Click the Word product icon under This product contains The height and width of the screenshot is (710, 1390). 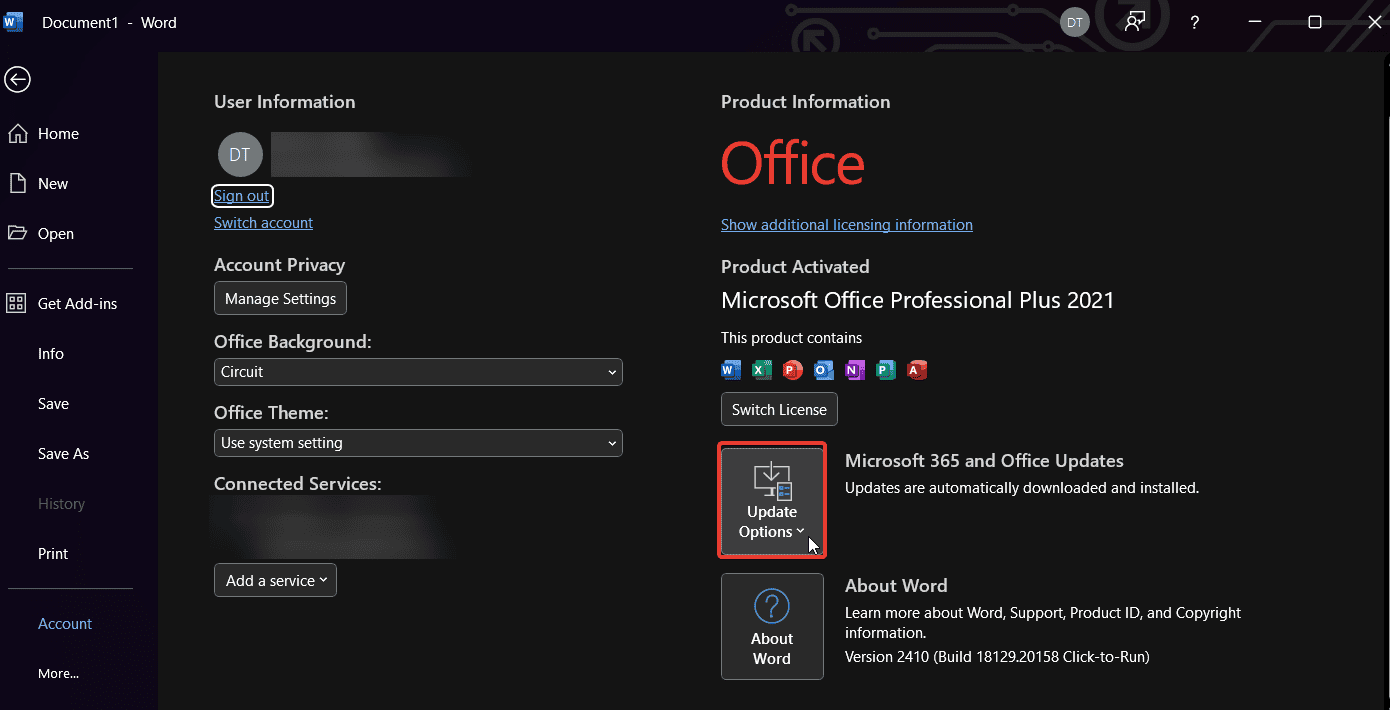tap(731, 370)
